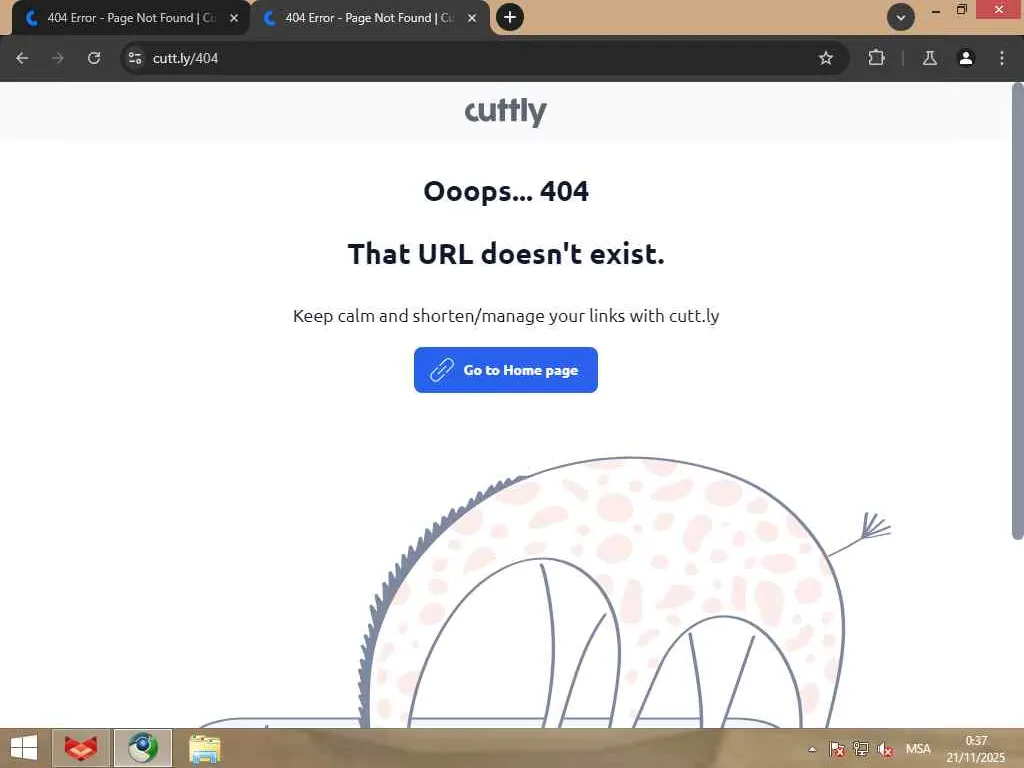Restore down the Chrome window

[x=961, y=10]
